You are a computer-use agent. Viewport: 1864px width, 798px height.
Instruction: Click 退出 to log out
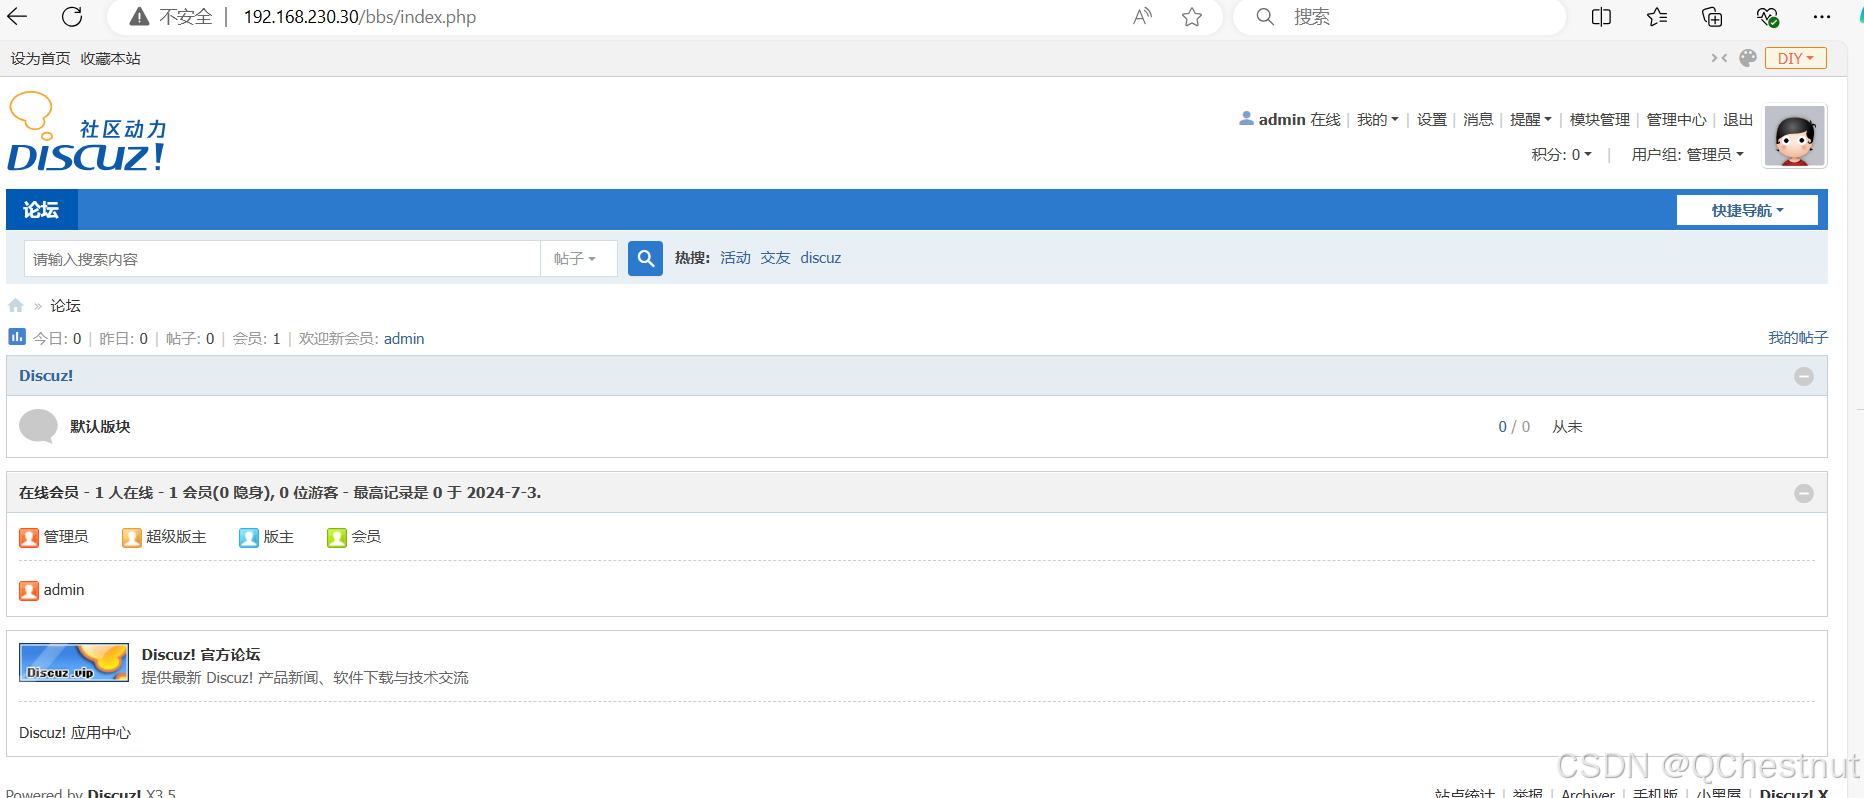1737,119
